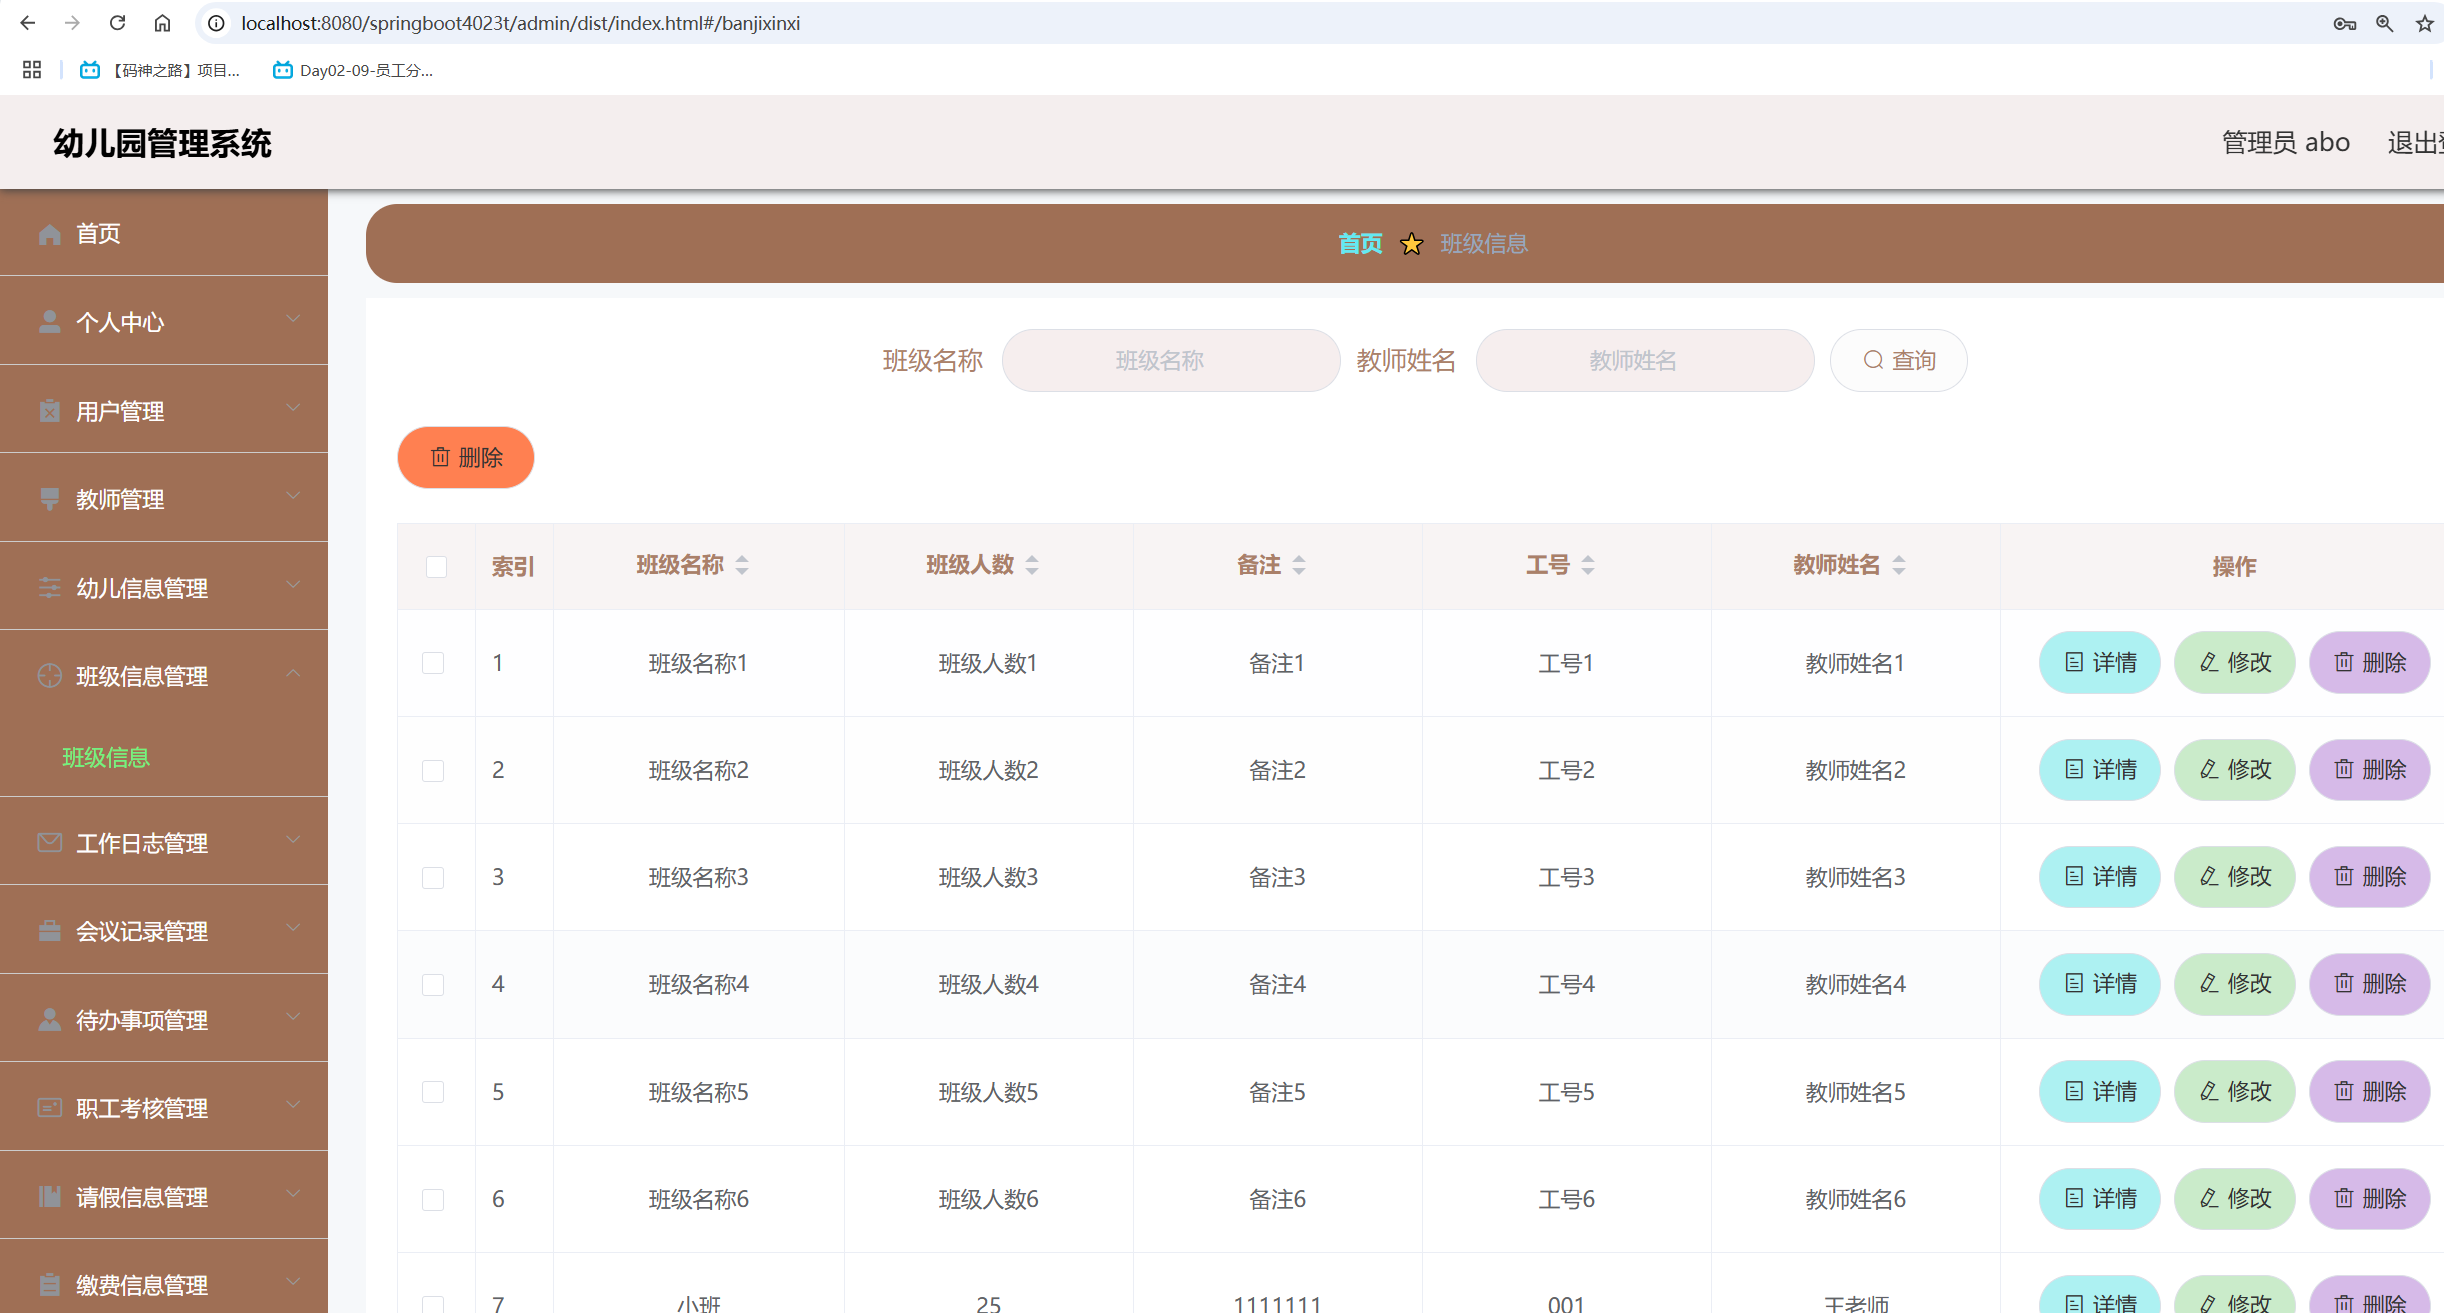Click the yellow star breadcrumb icon
This screenshot has width=2444, height=1313.
1411,244
